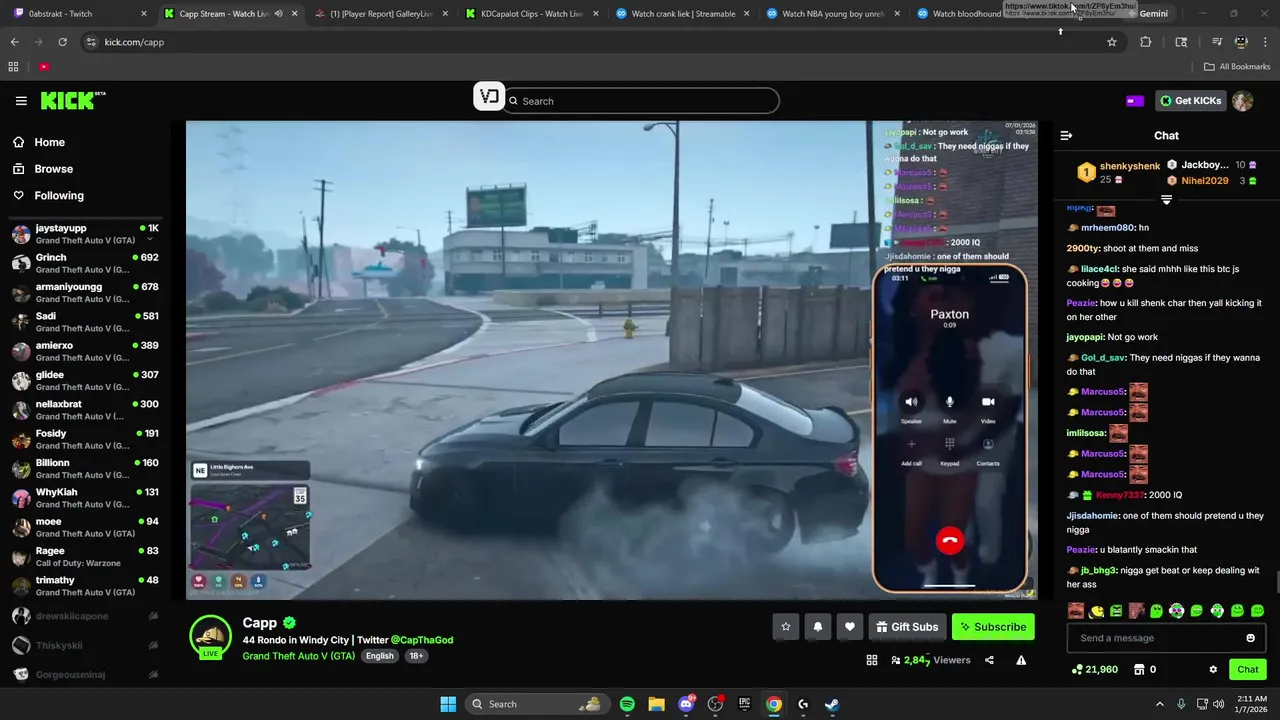This screenshot has height=720, width=1280.
Task: Reload the page in Chrome
Action: [62, 42]
